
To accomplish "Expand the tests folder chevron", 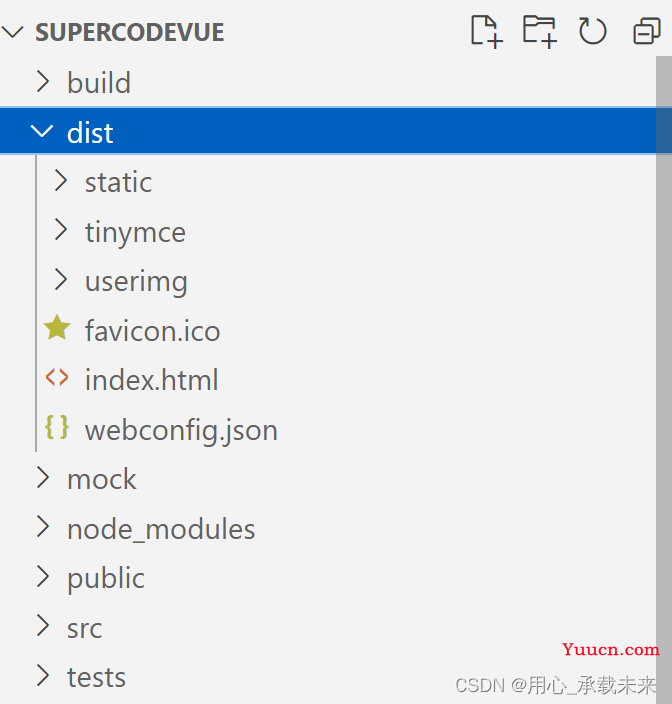I will [x=43, y=675].
